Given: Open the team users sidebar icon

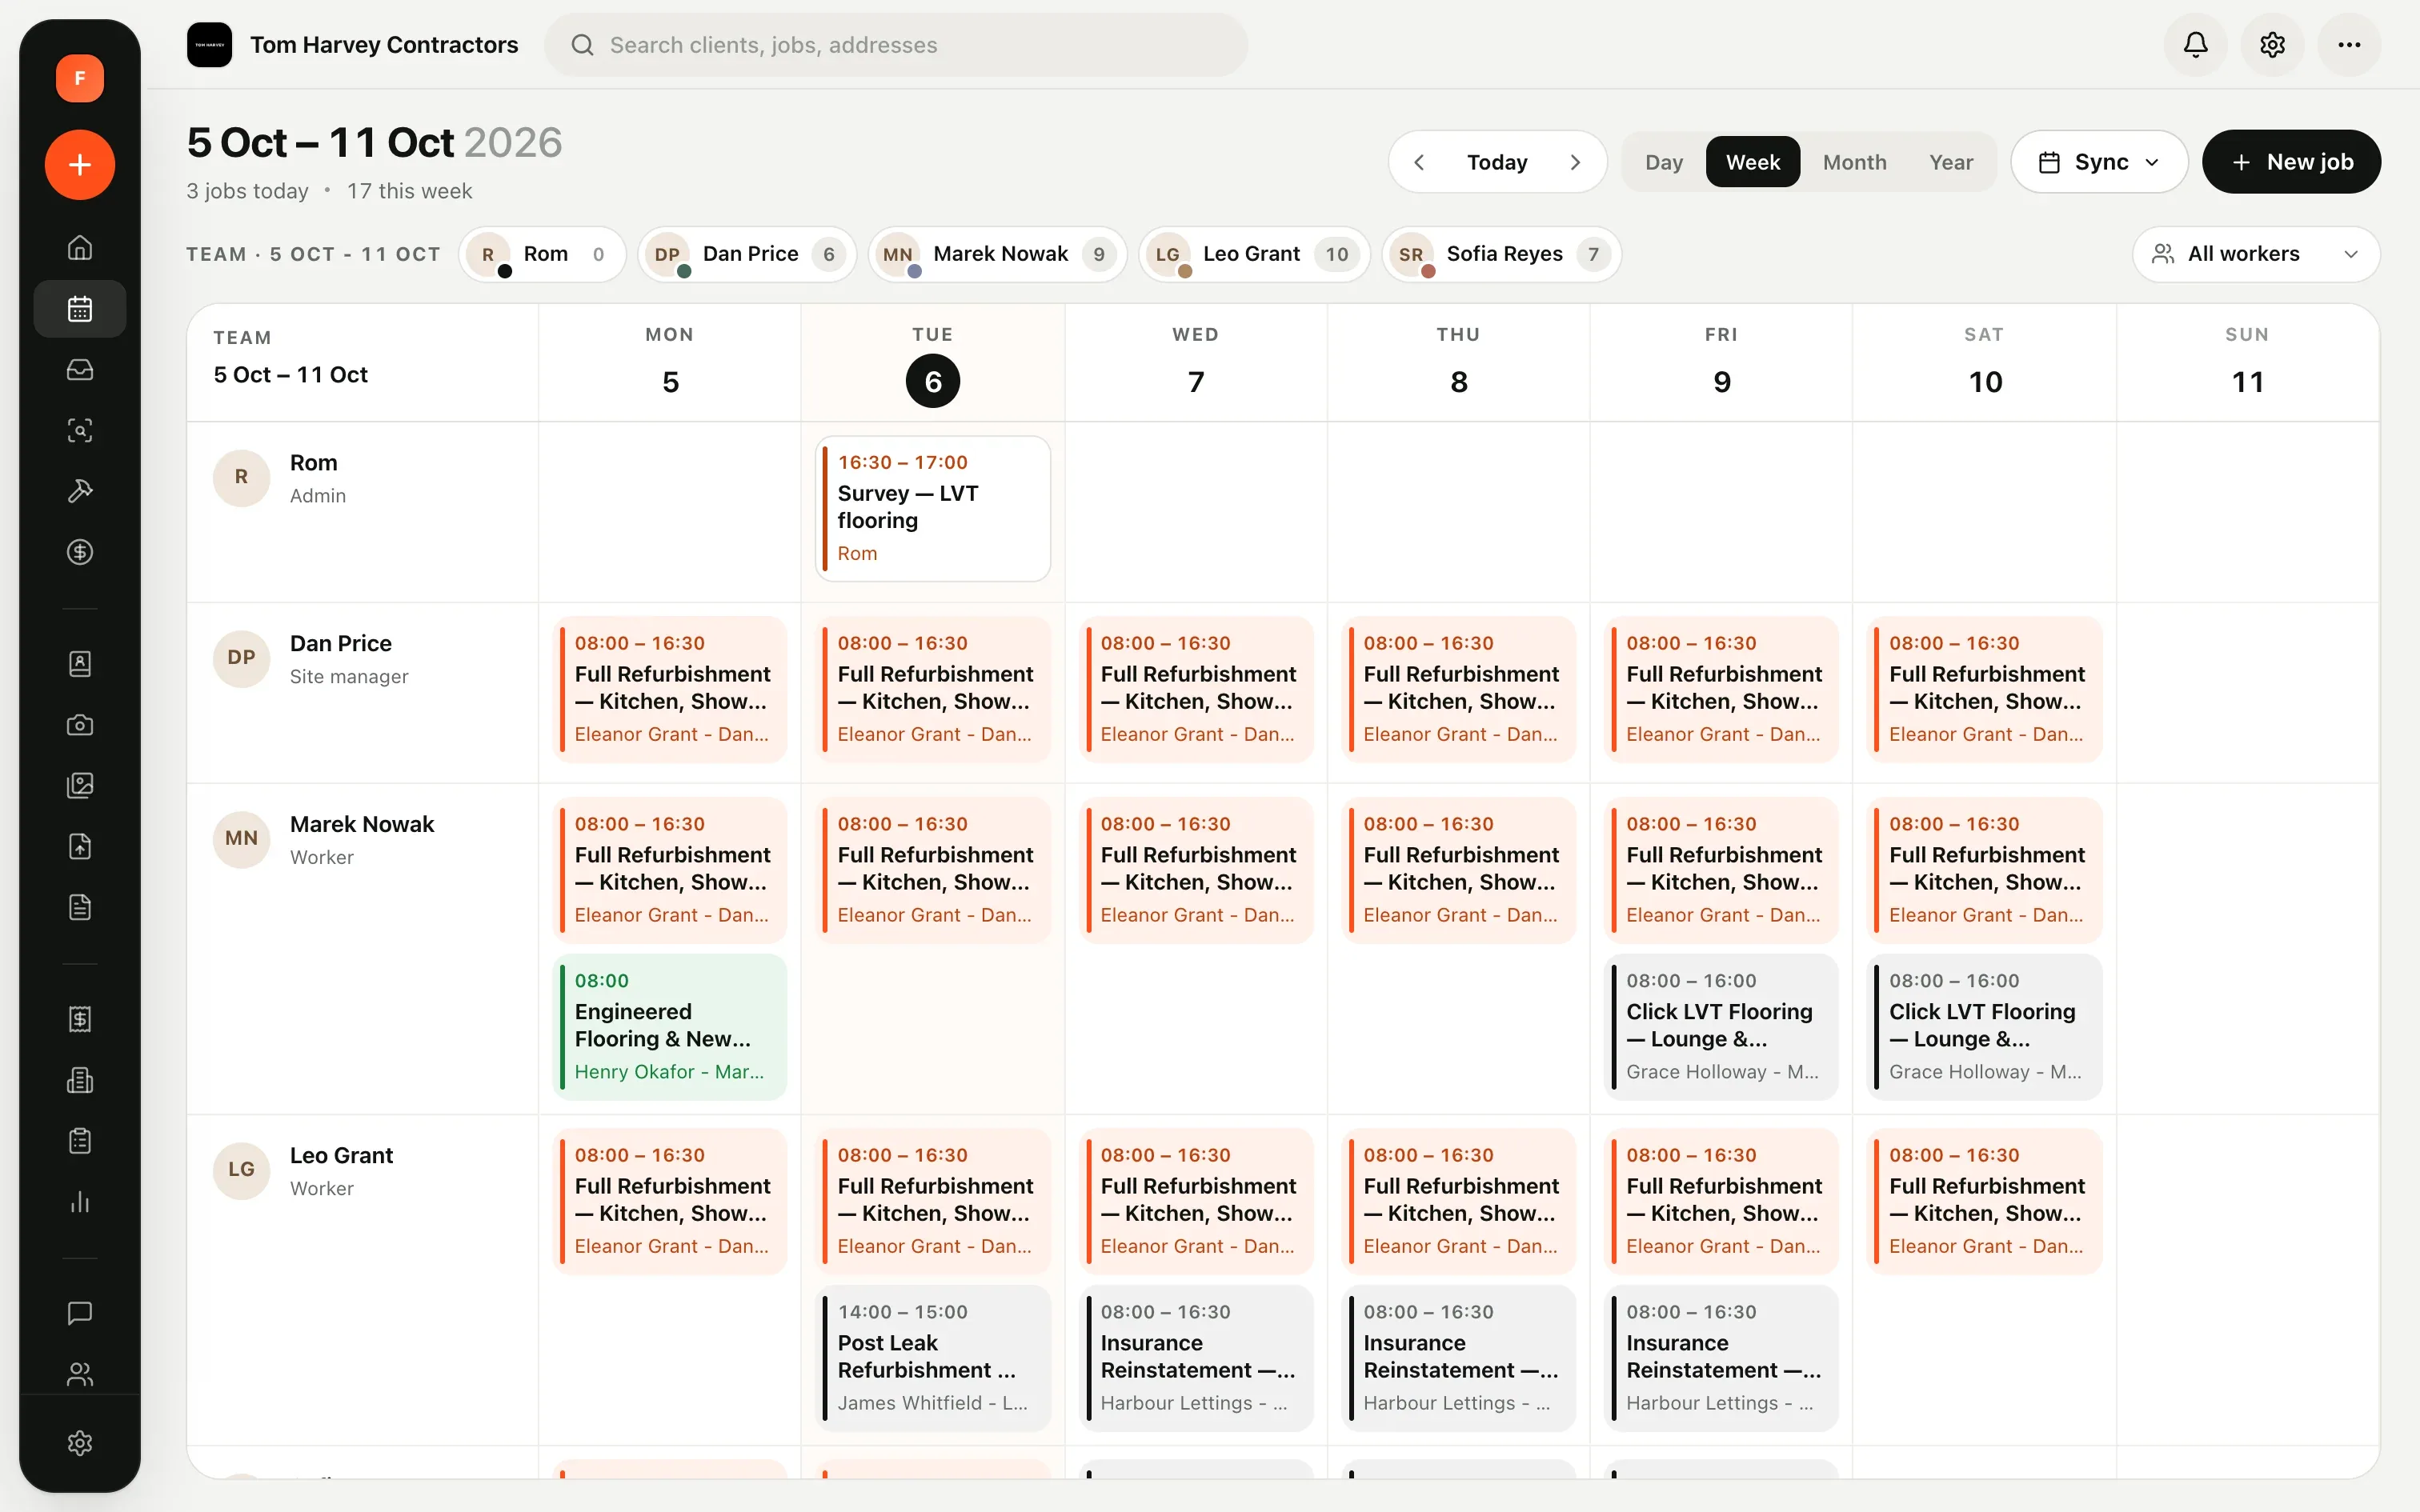Looking at the screenshot, I should click(80, 1374).
